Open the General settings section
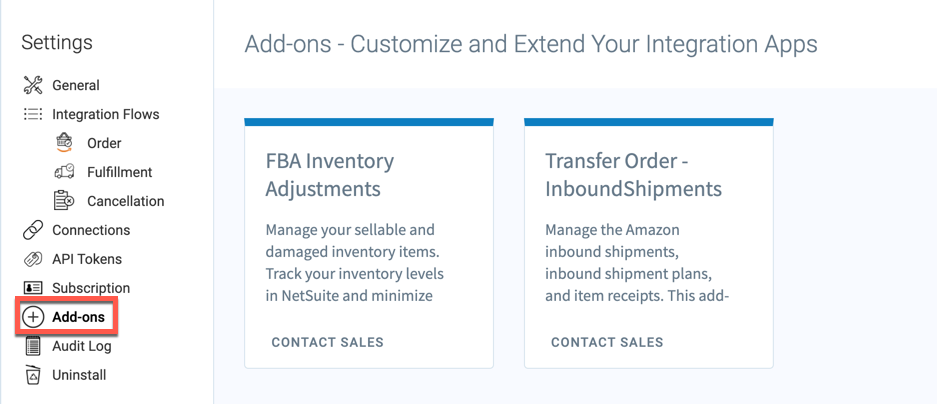 coord(76,85)
